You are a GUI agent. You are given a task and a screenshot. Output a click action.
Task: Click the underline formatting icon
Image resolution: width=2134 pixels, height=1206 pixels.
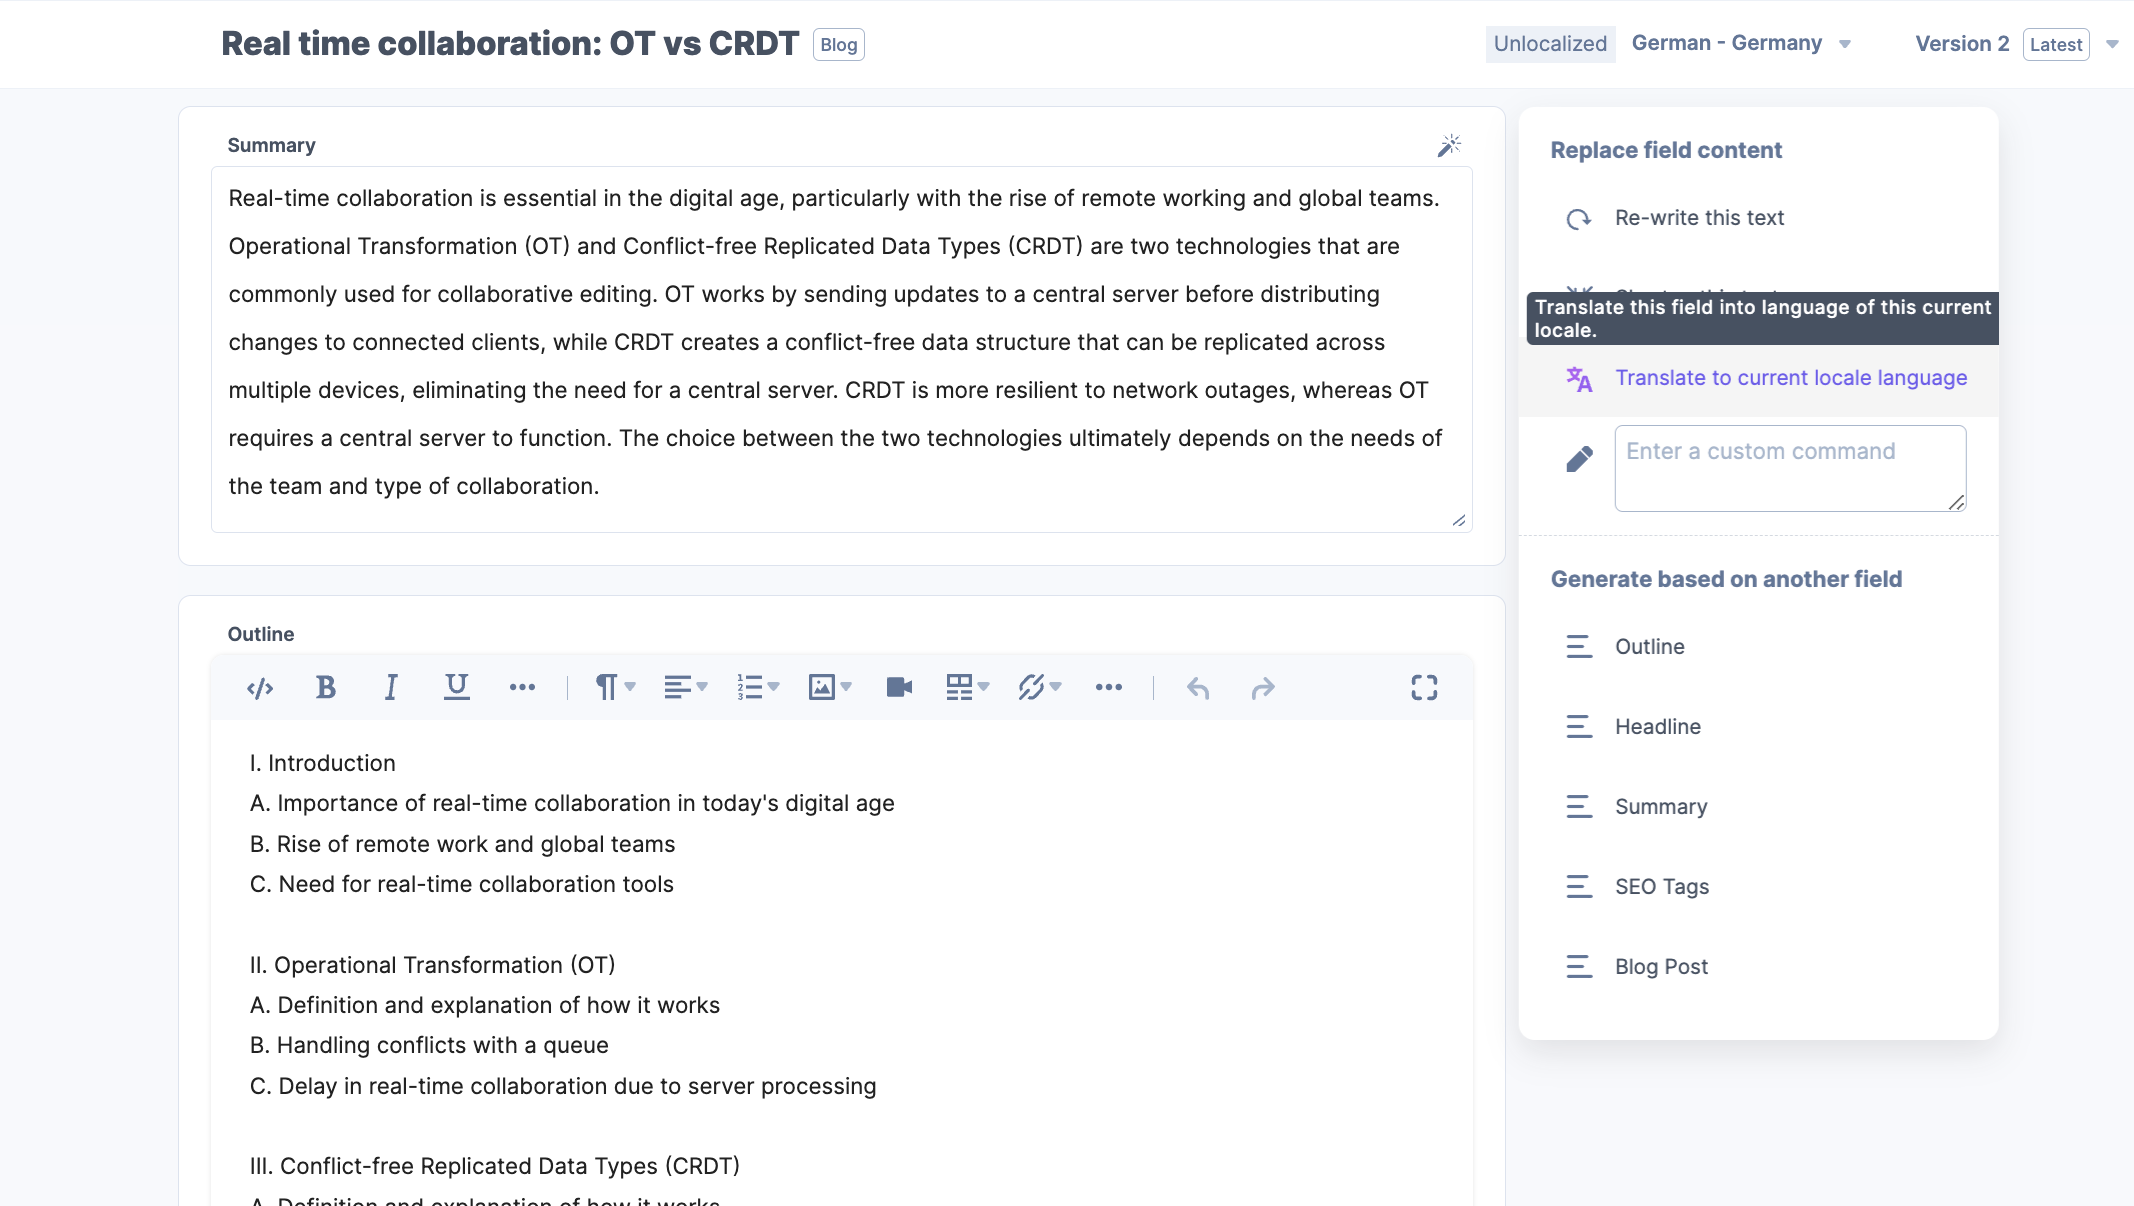454,687
